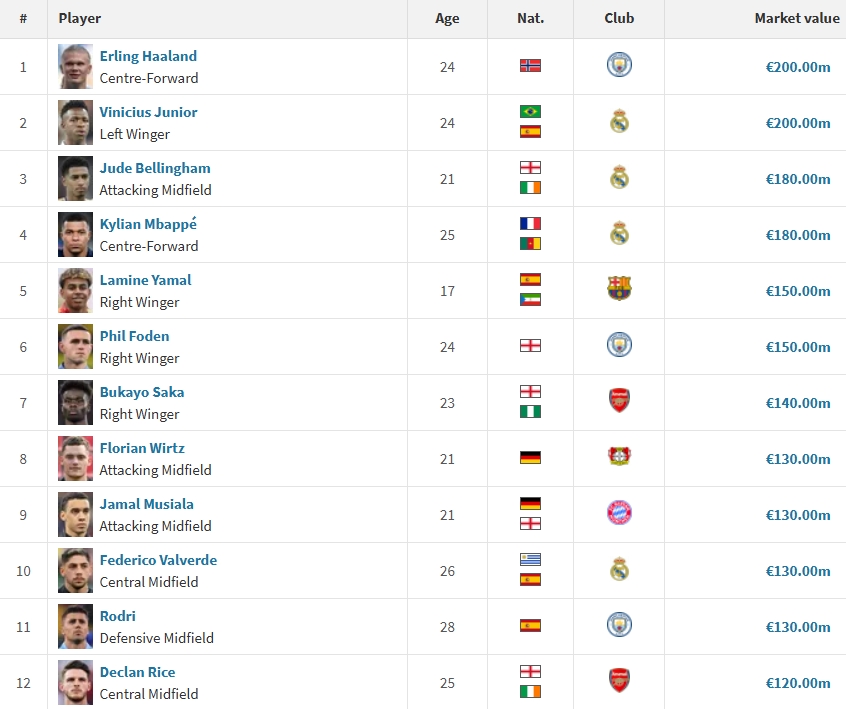846x709 pixels.
Task: Click the Player column header
Action: (x=80, y=18)
